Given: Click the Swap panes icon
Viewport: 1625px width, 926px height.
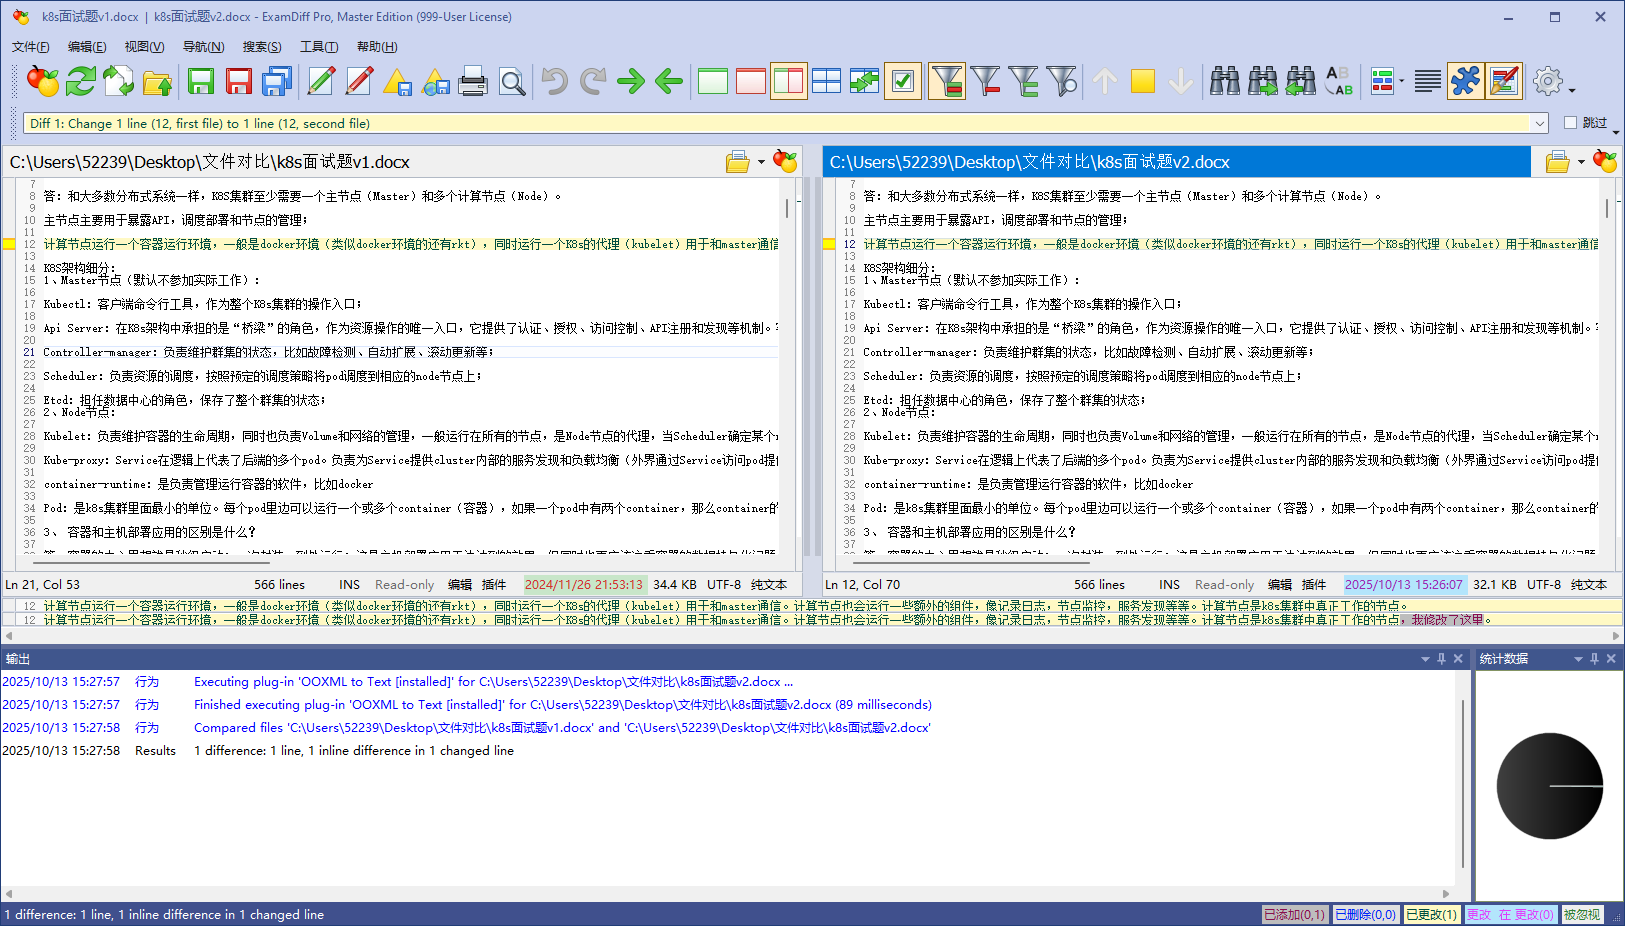Looking at the screenshot, I should [864, 82].
